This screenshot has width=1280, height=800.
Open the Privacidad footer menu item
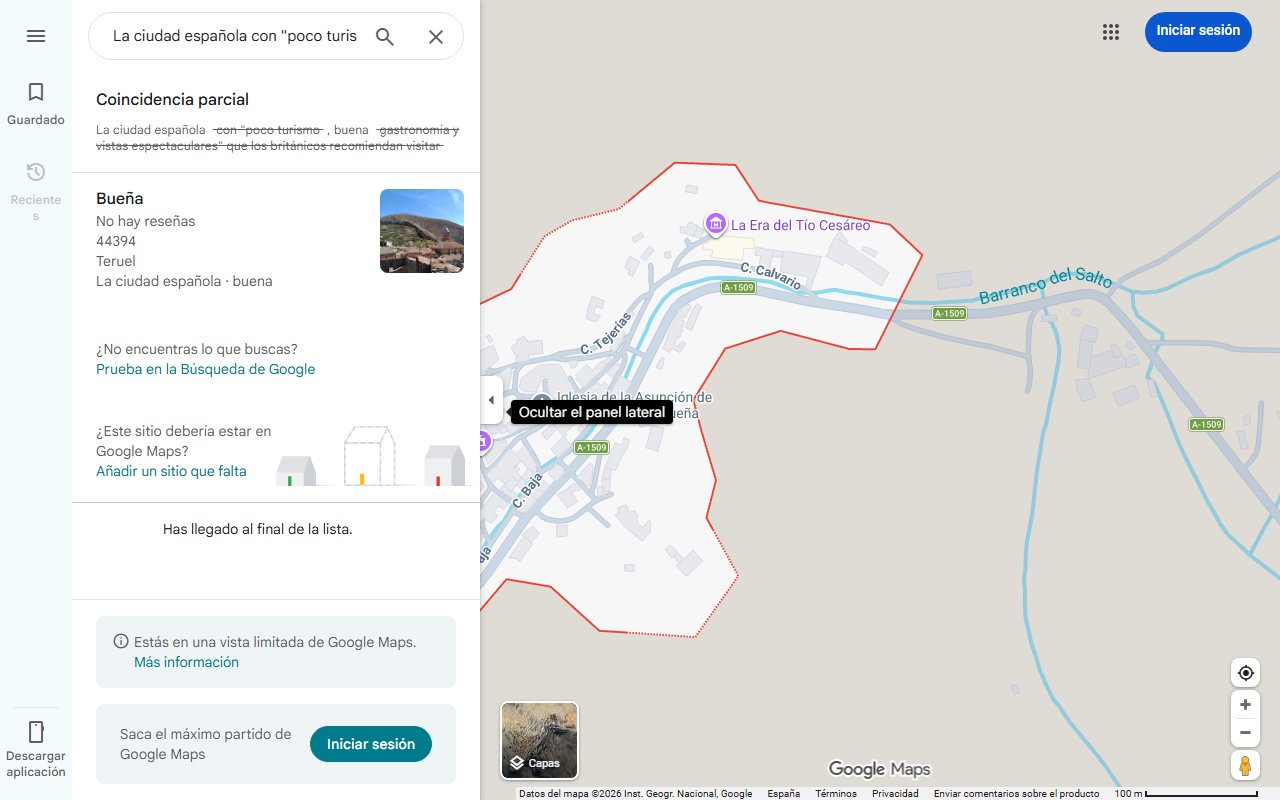tap(895, 793)
